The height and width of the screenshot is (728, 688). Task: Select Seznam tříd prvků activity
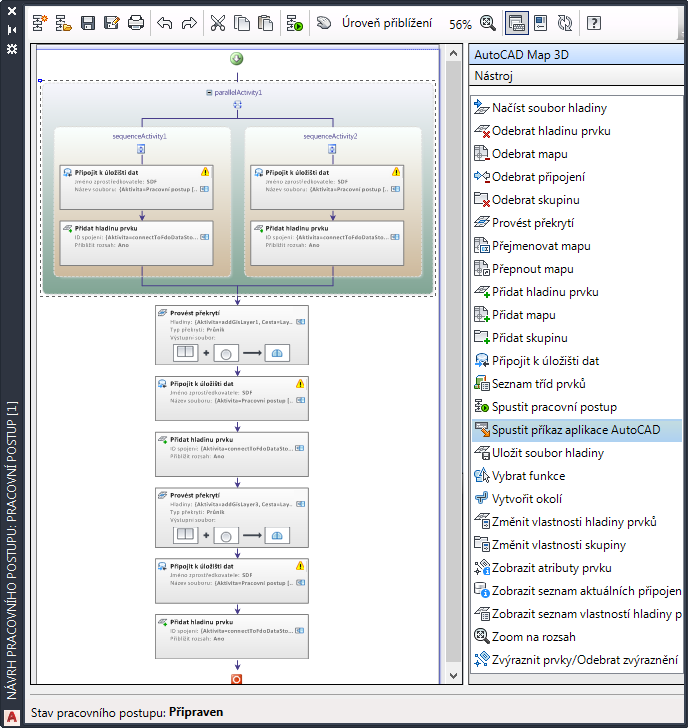[577, 384]
